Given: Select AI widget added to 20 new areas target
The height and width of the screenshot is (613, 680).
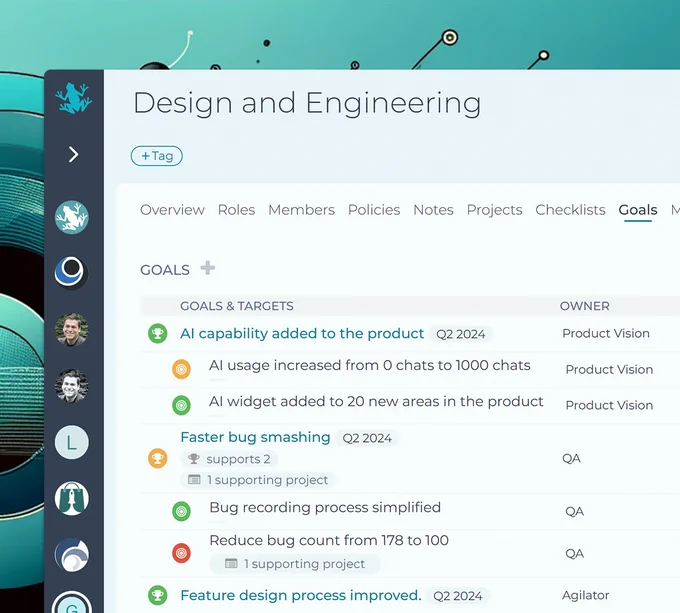Looking at the screenshot, I should point(376,401).
